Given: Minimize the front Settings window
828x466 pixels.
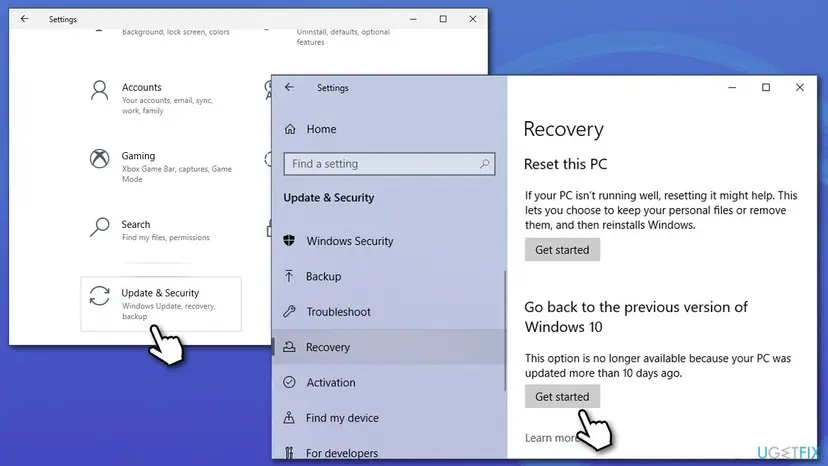Looking at the screenshot, I should pos(732,88).
